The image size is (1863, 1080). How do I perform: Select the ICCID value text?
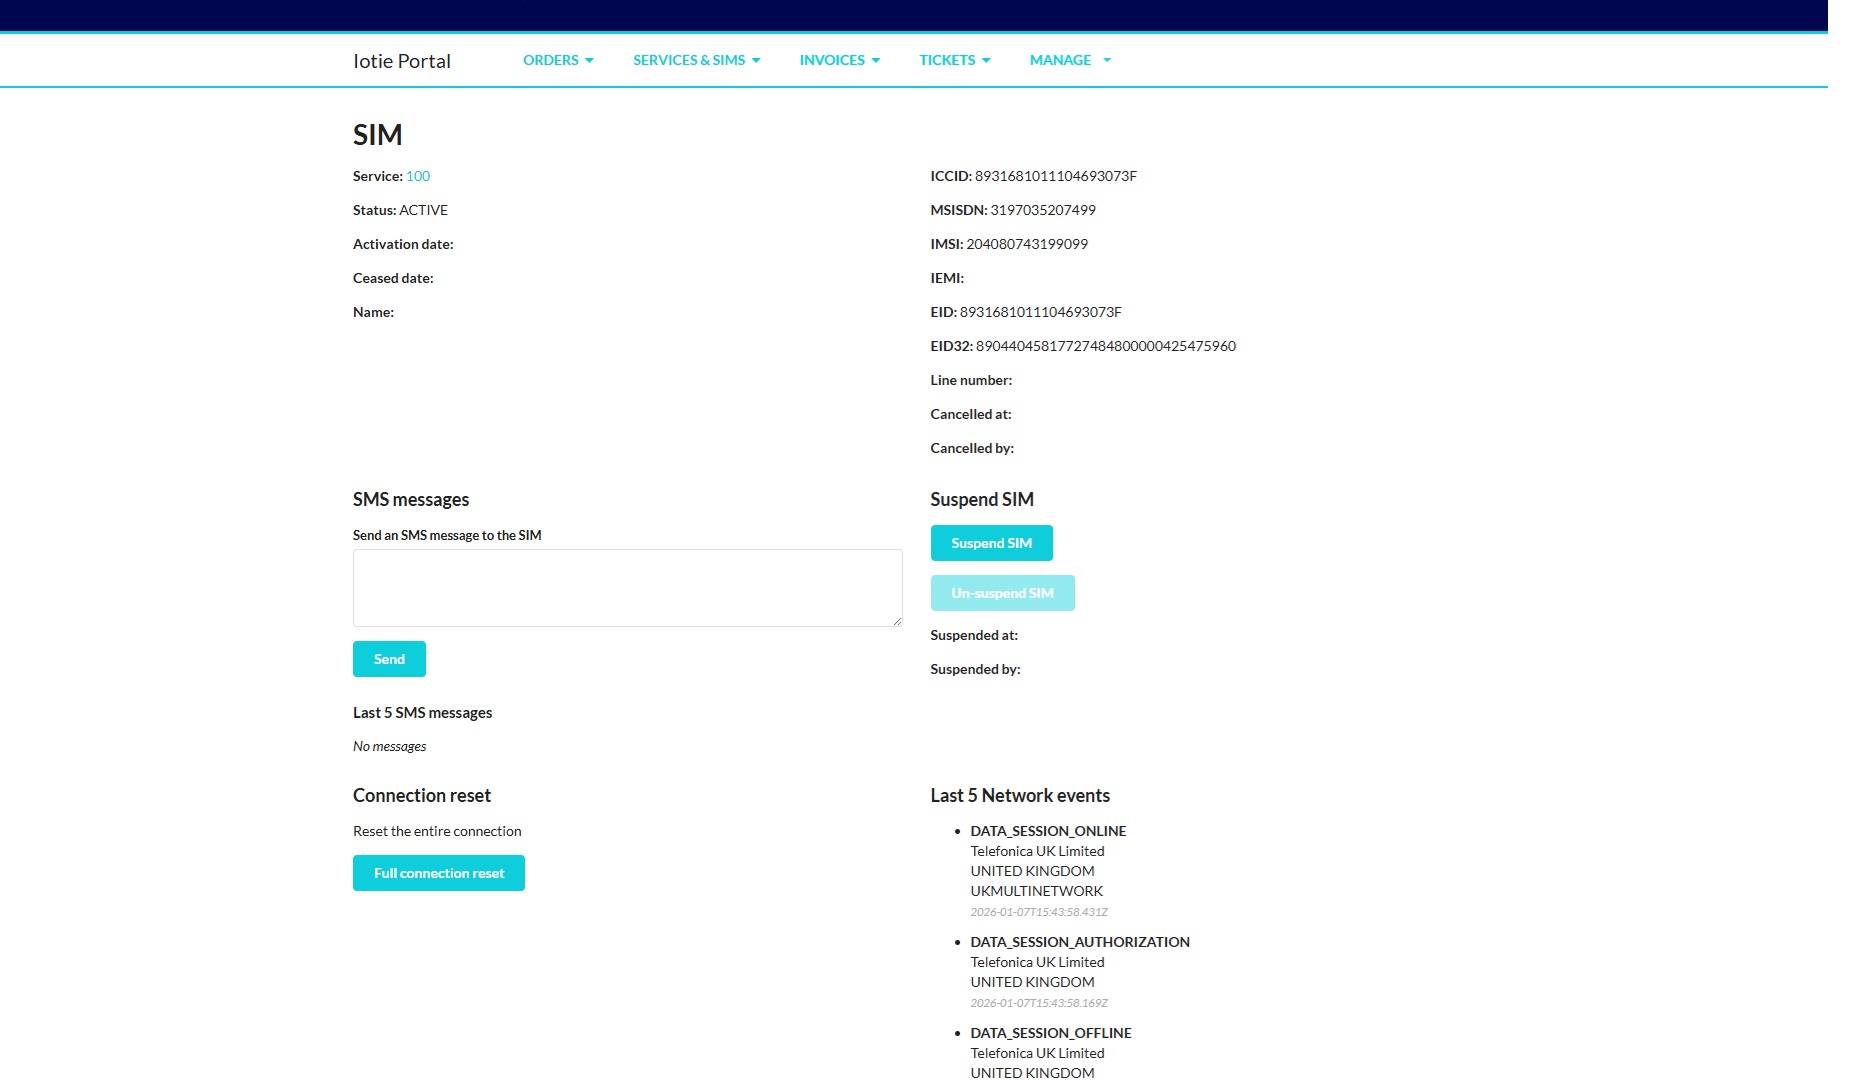click(1056, 175)
